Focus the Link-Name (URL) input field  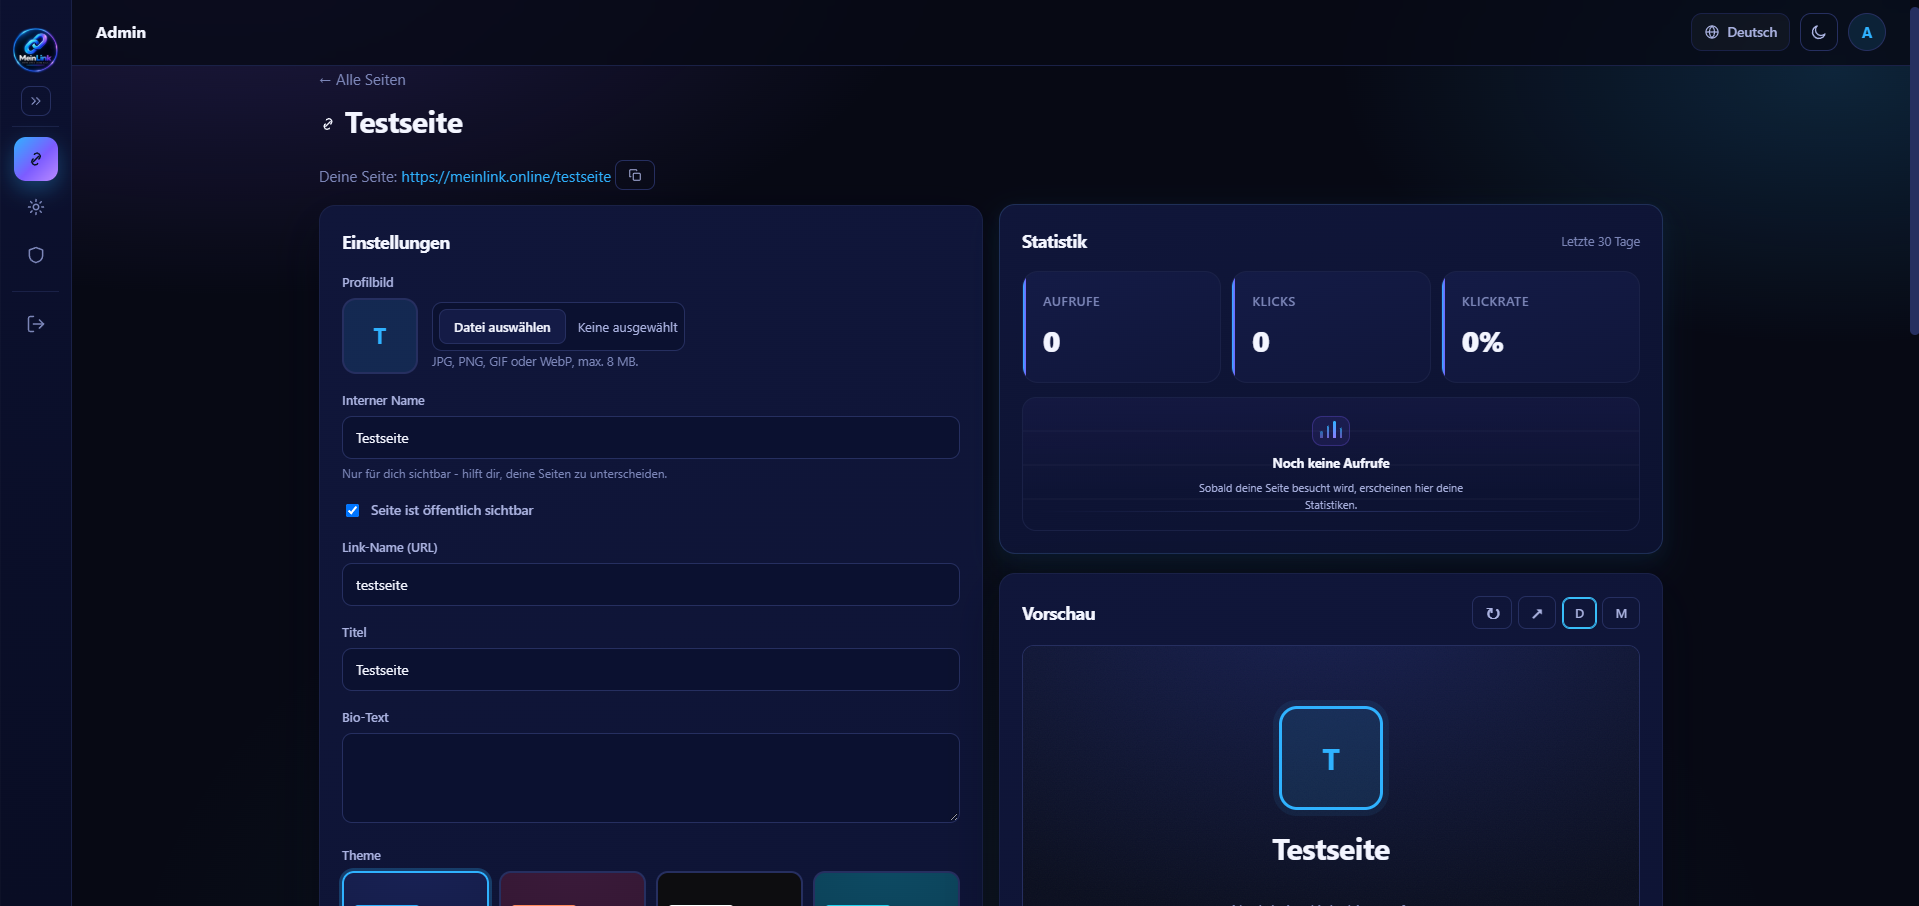click(x=651, y=585)
